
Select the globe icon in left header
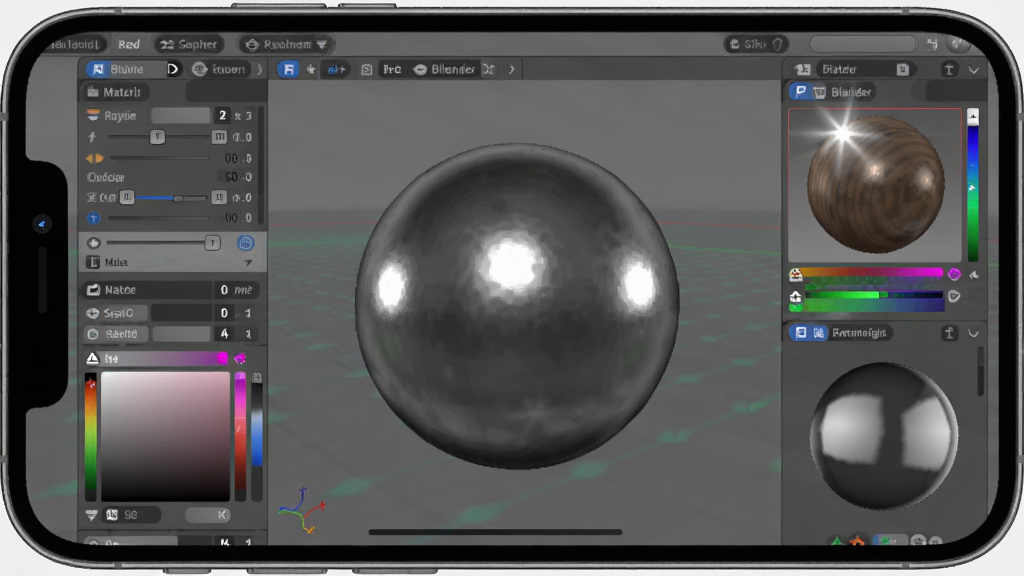(199, 69)
